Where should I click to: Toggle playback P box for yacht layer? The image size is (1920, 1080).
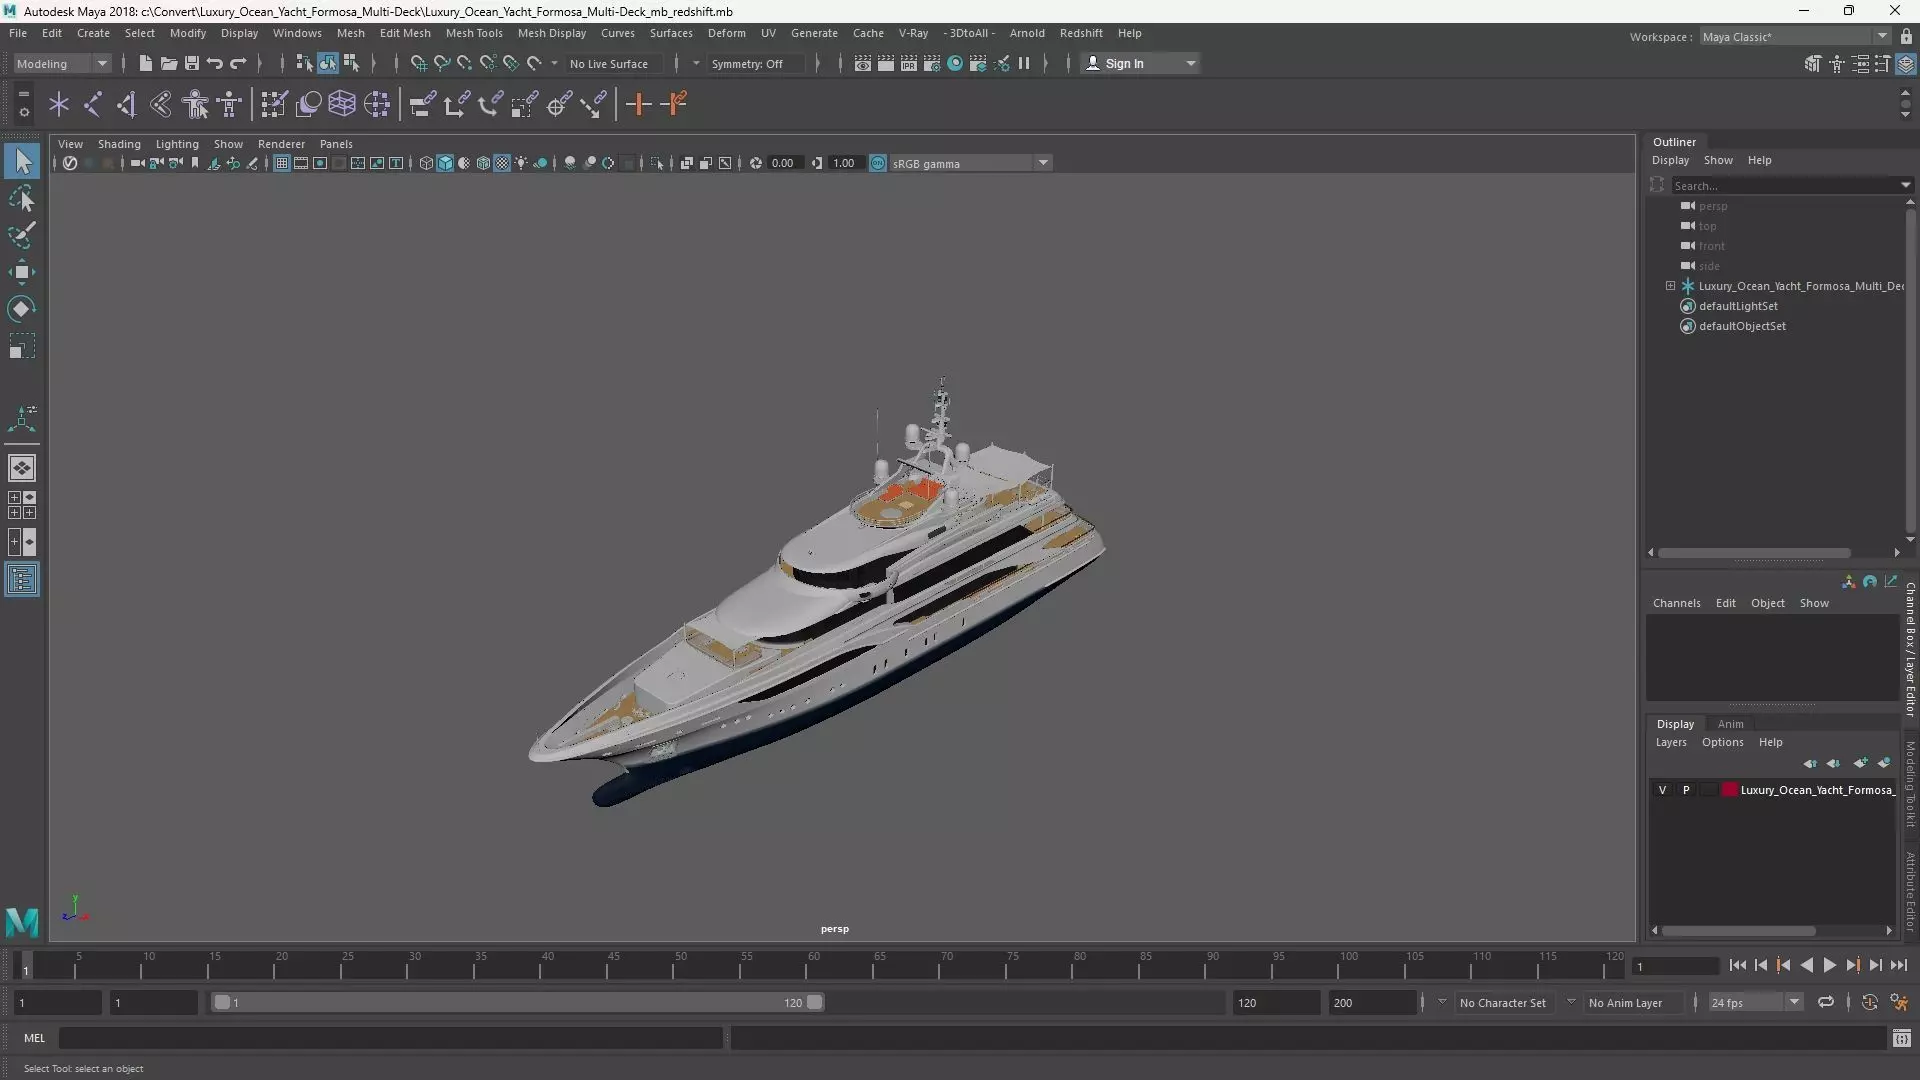coord(1686,790)
